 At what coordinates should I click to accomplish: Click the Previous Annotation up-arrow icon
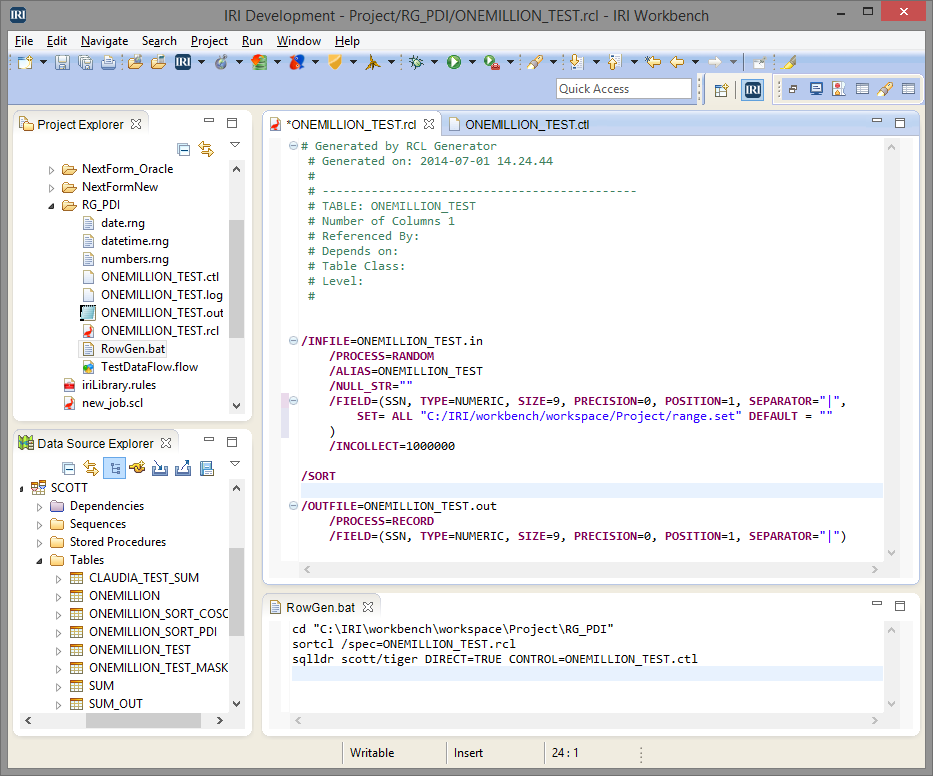(x=614, y=62)
